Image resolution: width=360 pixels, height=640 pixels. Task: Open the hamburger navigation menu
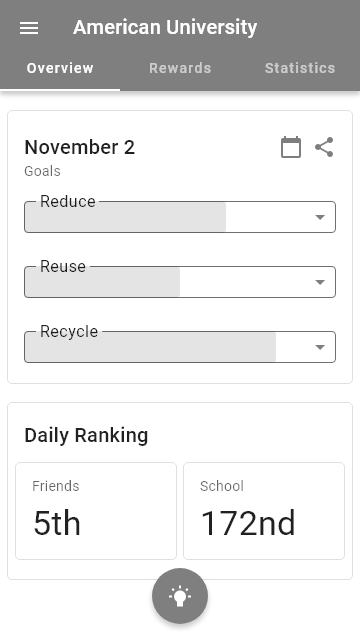coord(29,28)
